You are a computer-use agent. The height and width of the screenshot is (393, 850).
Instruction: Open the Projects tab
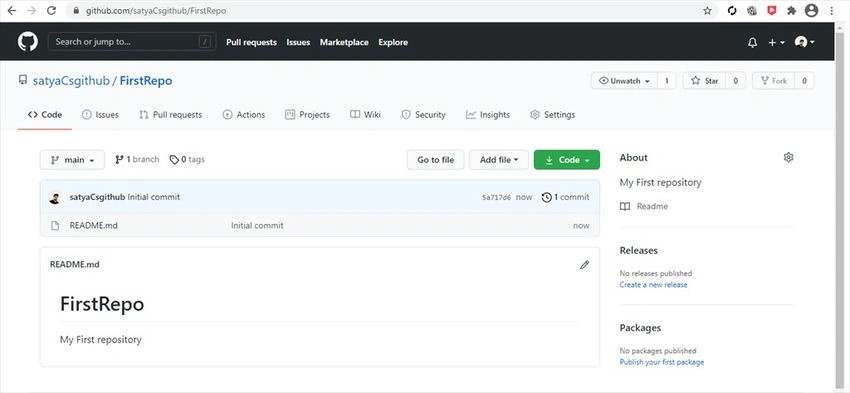307,114
